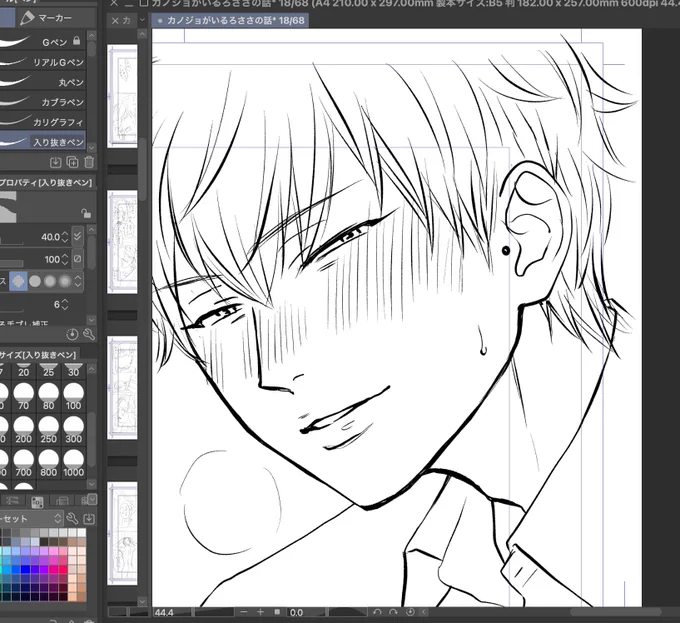Rotate canvas right icon
This screenshot has height=623, width=680.
(x=393, y=612)
